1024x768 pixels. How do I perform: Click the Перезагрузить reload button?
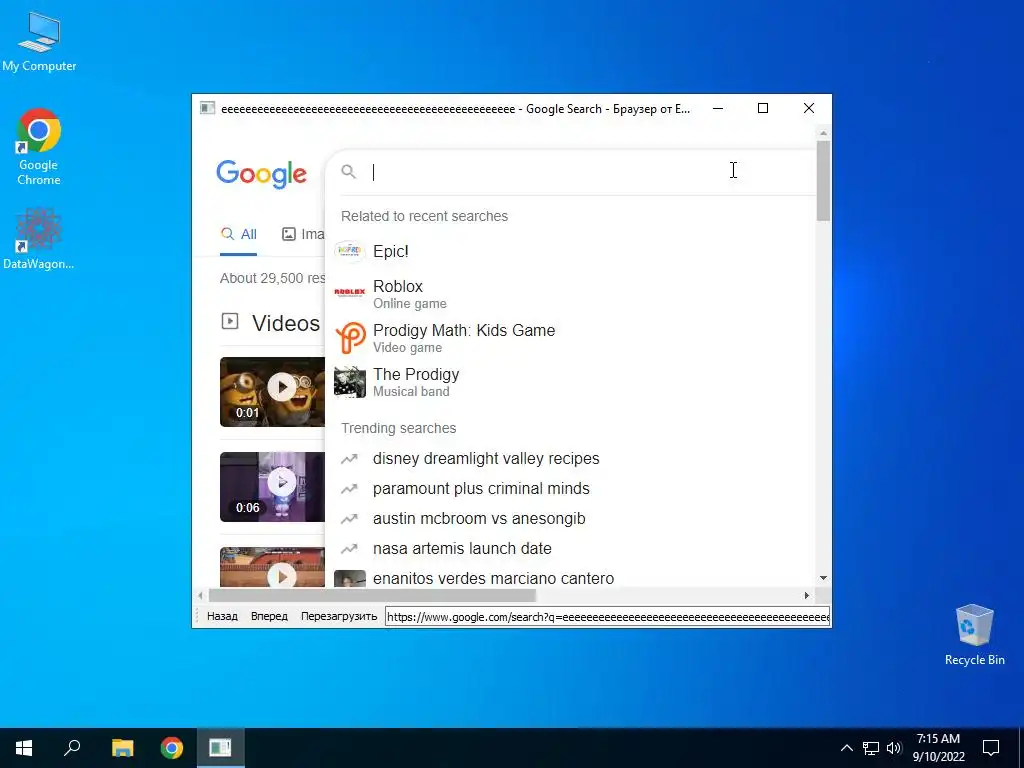pyautogui.click(x=339, y=616)
